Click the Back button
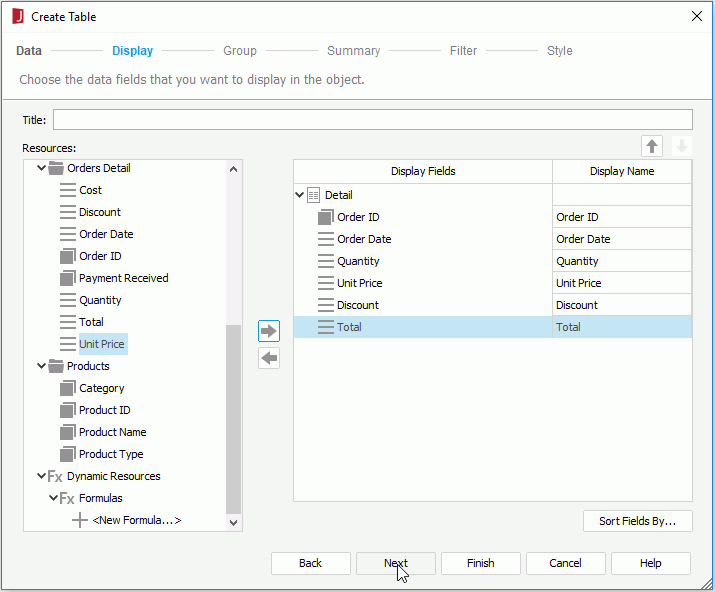 [311, 563]
